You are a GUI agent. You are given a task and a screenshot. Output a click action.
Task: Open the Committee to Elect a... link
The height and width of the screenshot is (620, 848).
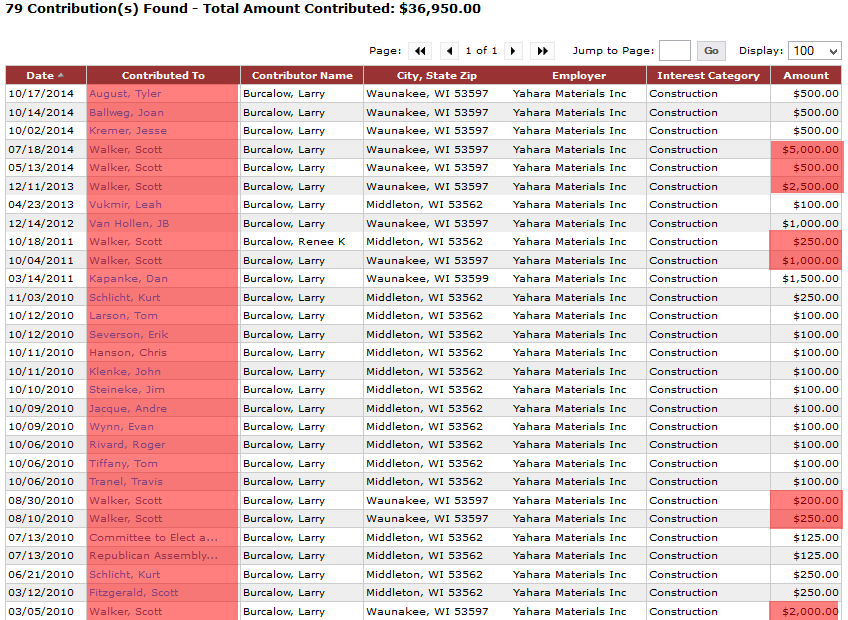pyautogui.click(x=154, y=538)
